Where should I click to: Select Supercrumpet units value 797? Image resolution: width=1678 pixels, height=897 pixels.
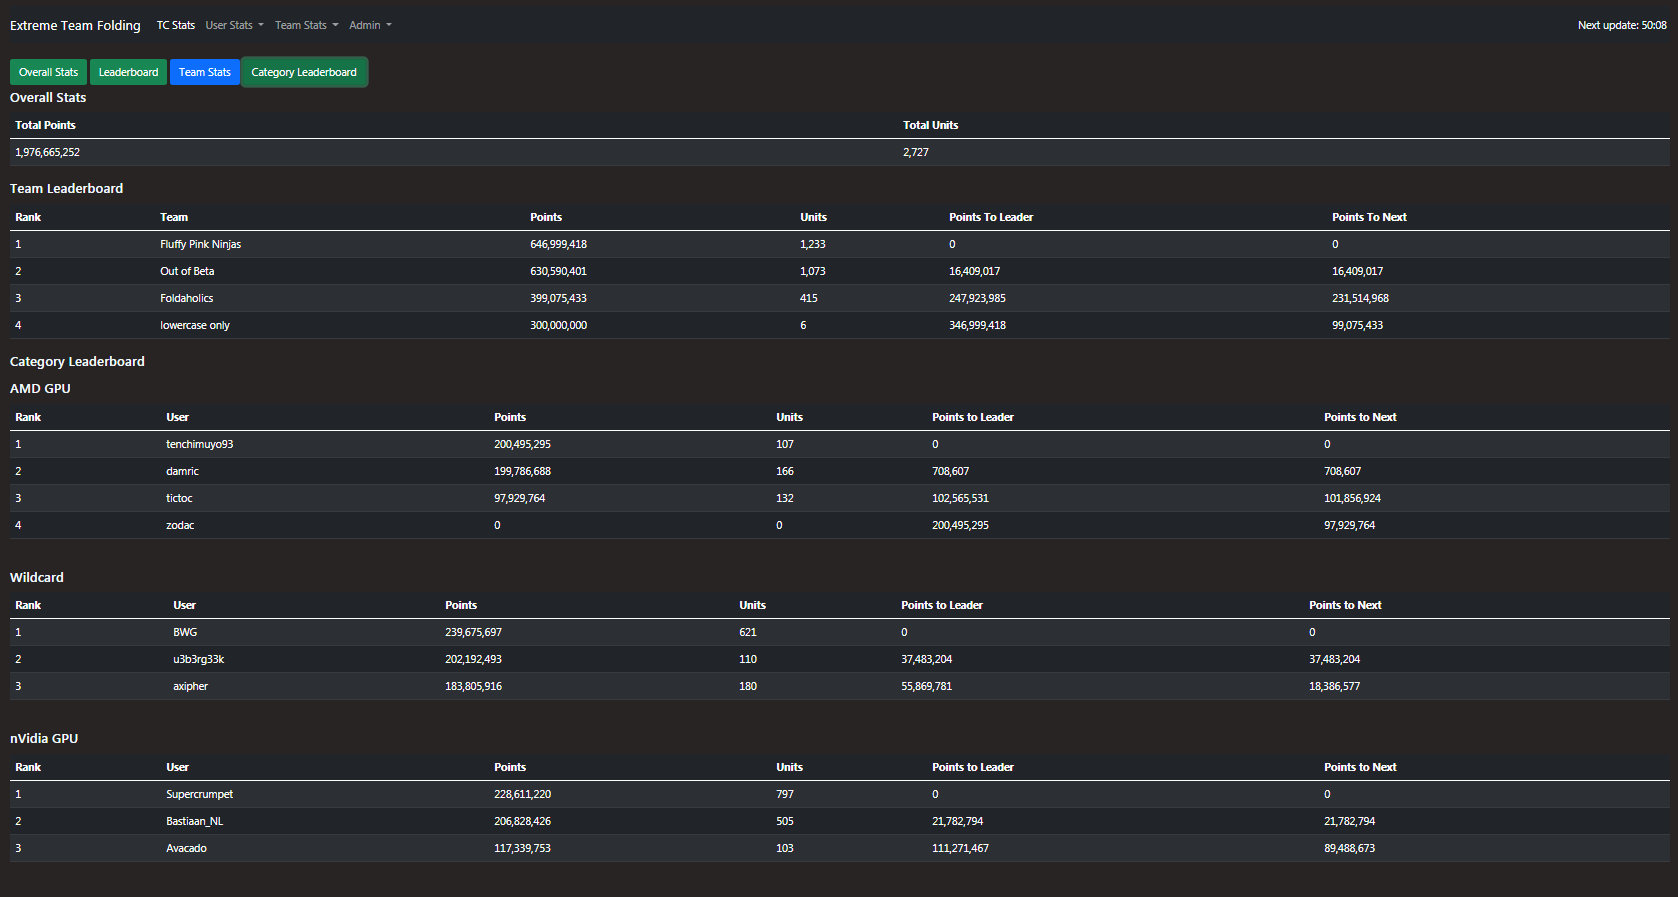(x=785, y=794)
